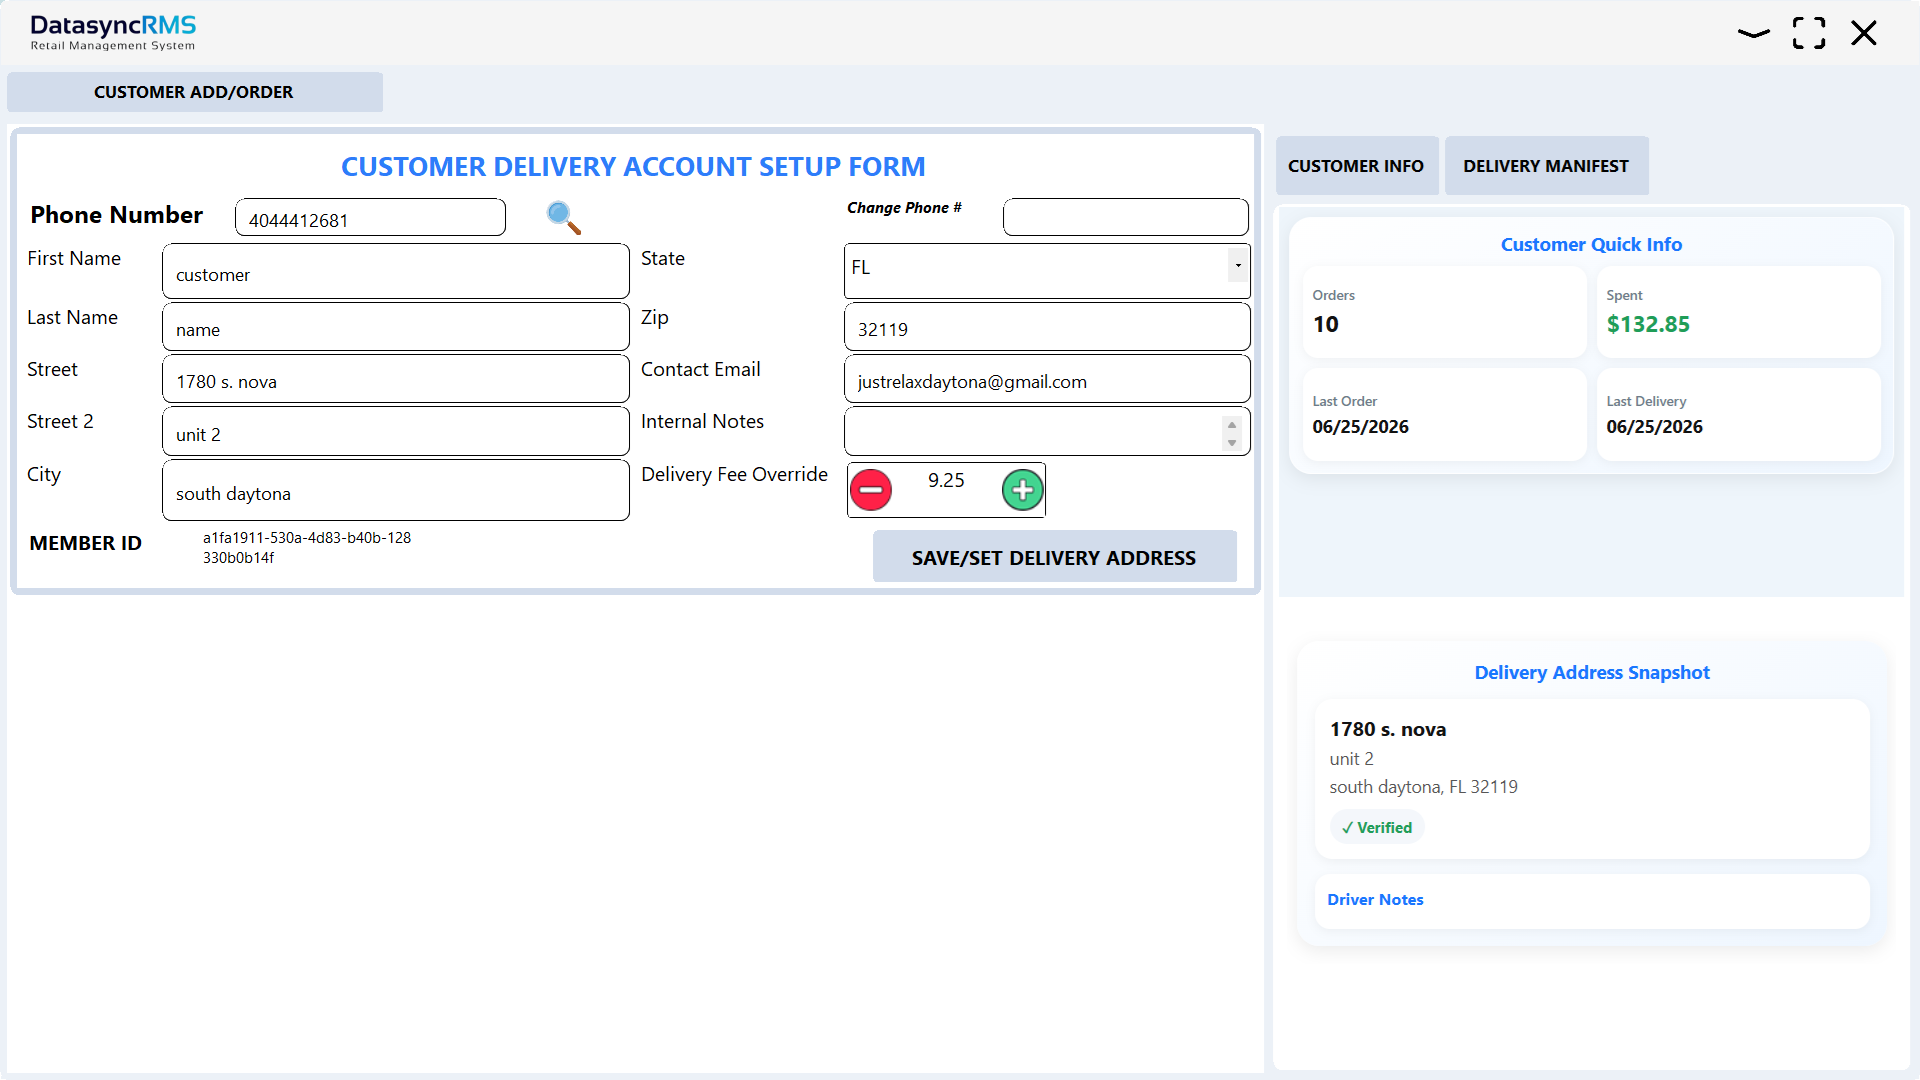Decrease delivery fee with red minus button
Viewport: 1920px width, 1080px height.
(x=871, y=490)
